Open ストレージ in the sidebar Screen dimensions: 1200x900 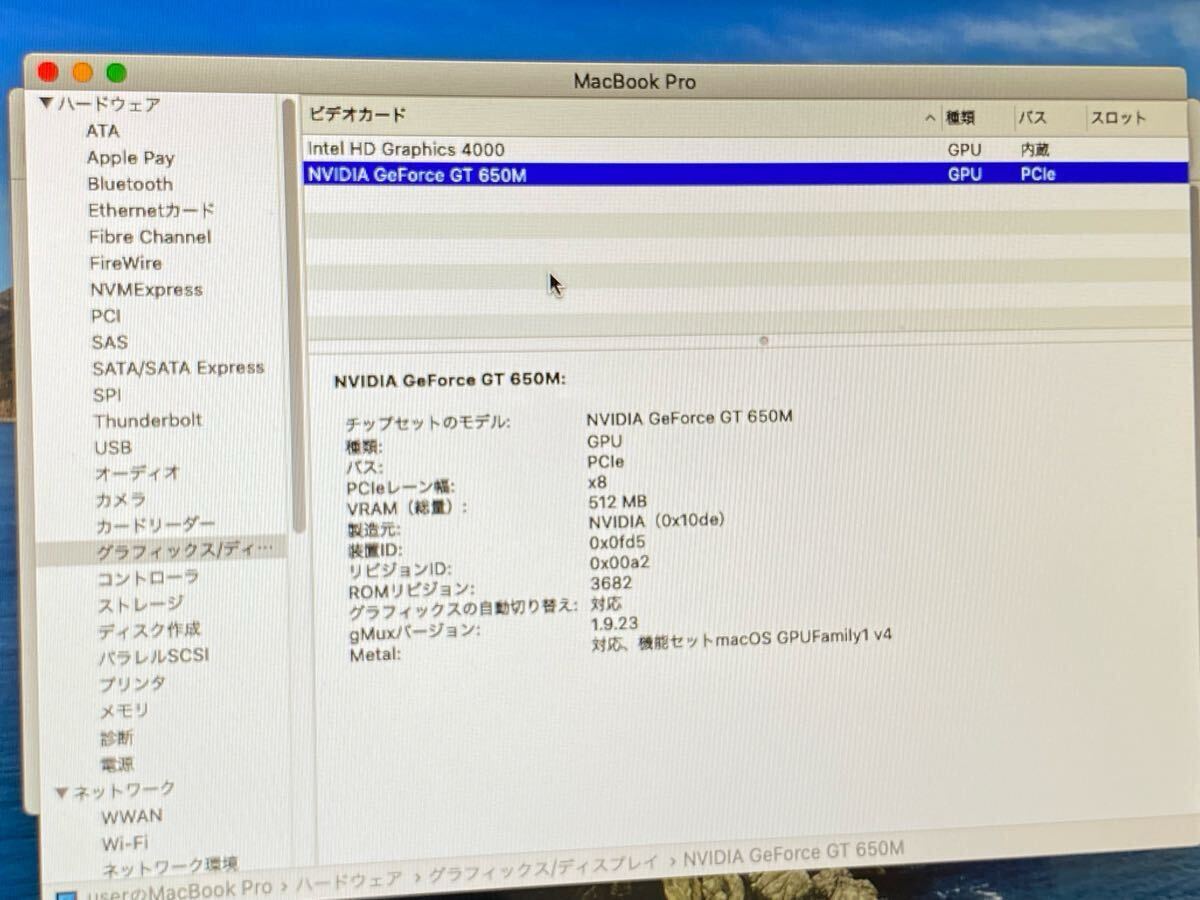140,604
